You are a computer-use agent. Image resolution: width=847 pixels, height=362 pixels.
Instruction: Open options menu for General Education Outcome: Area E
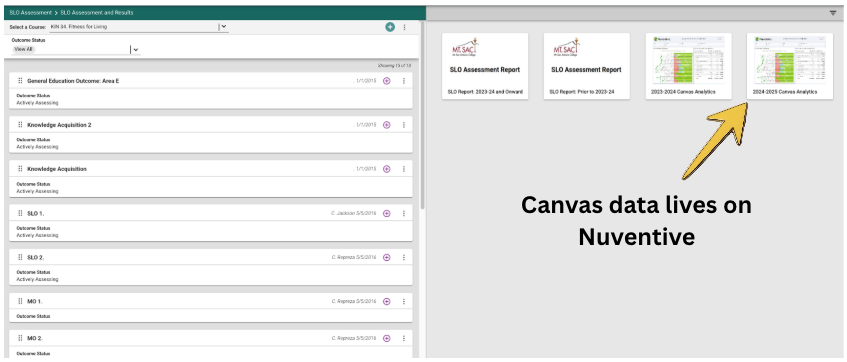coord(404,81)
